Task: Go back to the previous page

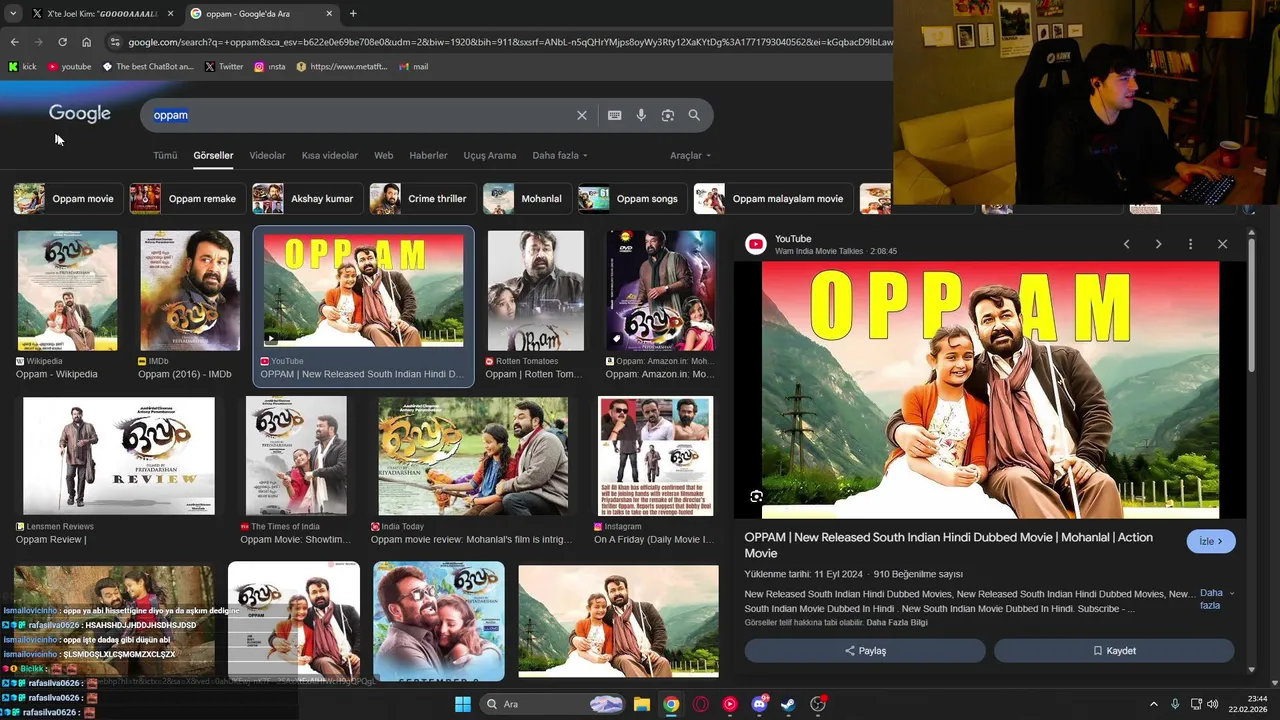Action: click(14, 42)
